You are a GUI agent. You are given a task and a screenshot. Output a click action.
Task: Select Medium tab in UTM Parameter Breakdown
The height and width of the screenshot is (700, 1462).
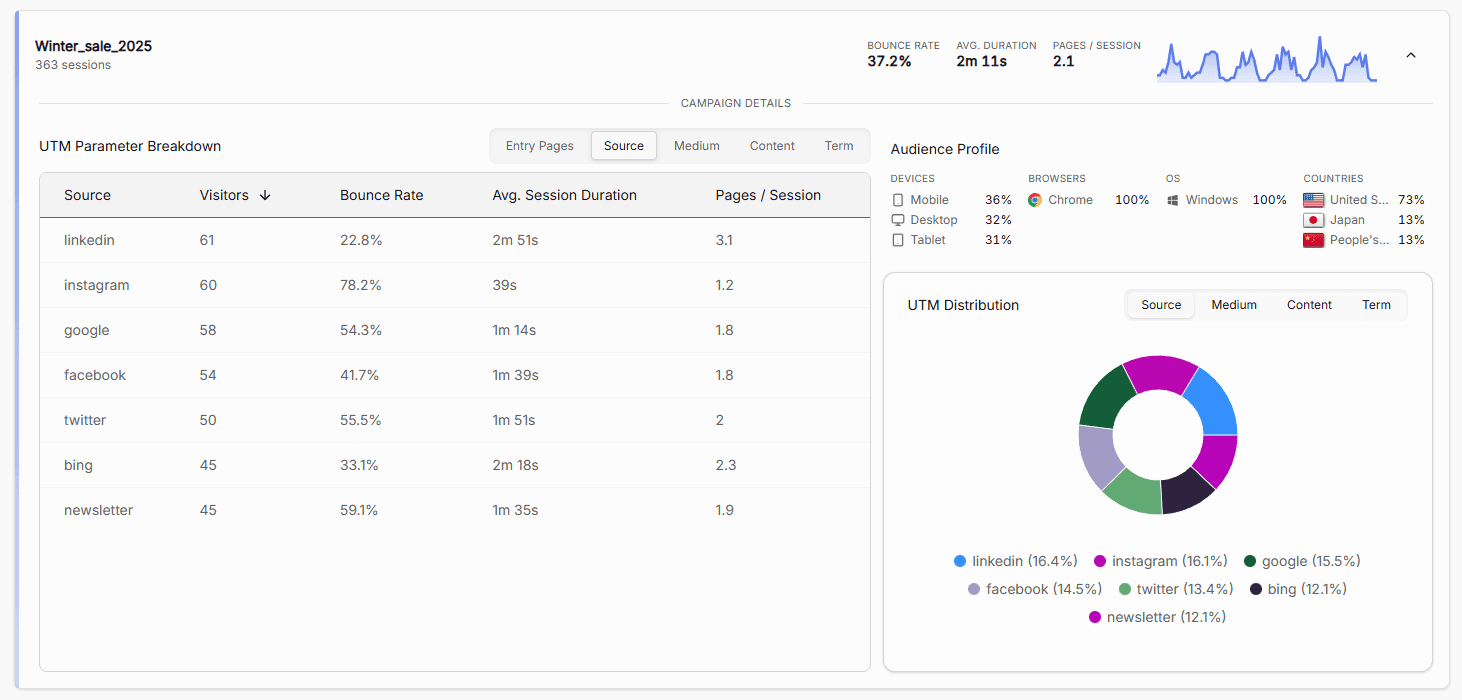696,146
